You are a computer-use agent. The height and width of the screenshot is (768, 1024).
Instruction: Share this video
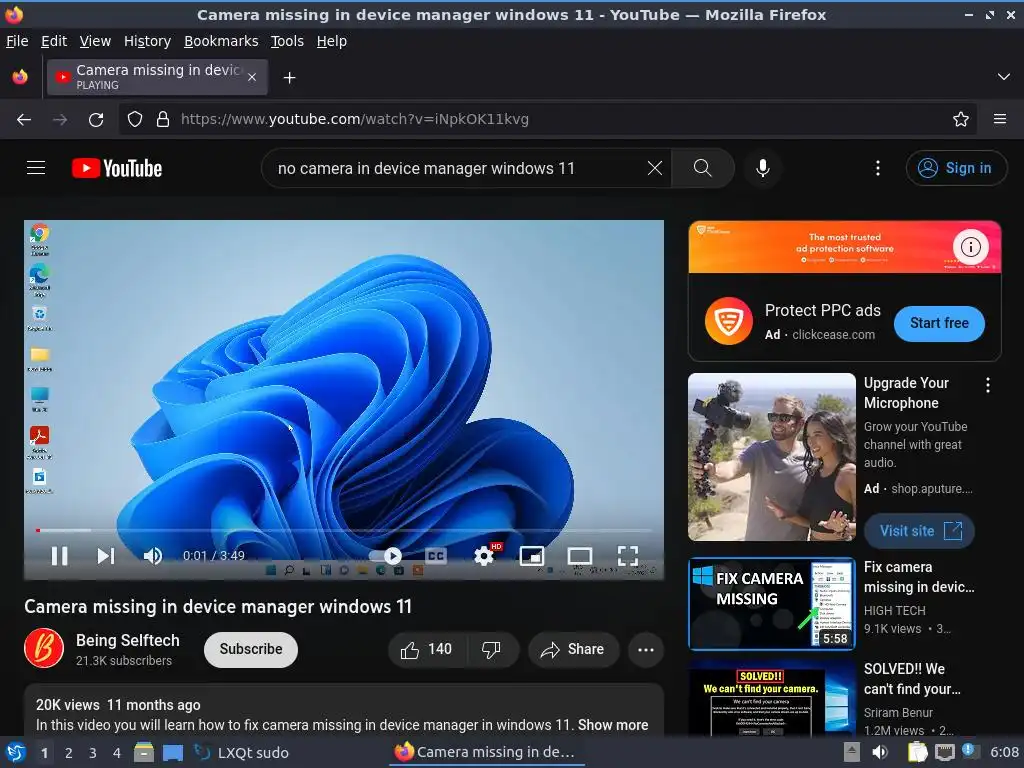573,650
